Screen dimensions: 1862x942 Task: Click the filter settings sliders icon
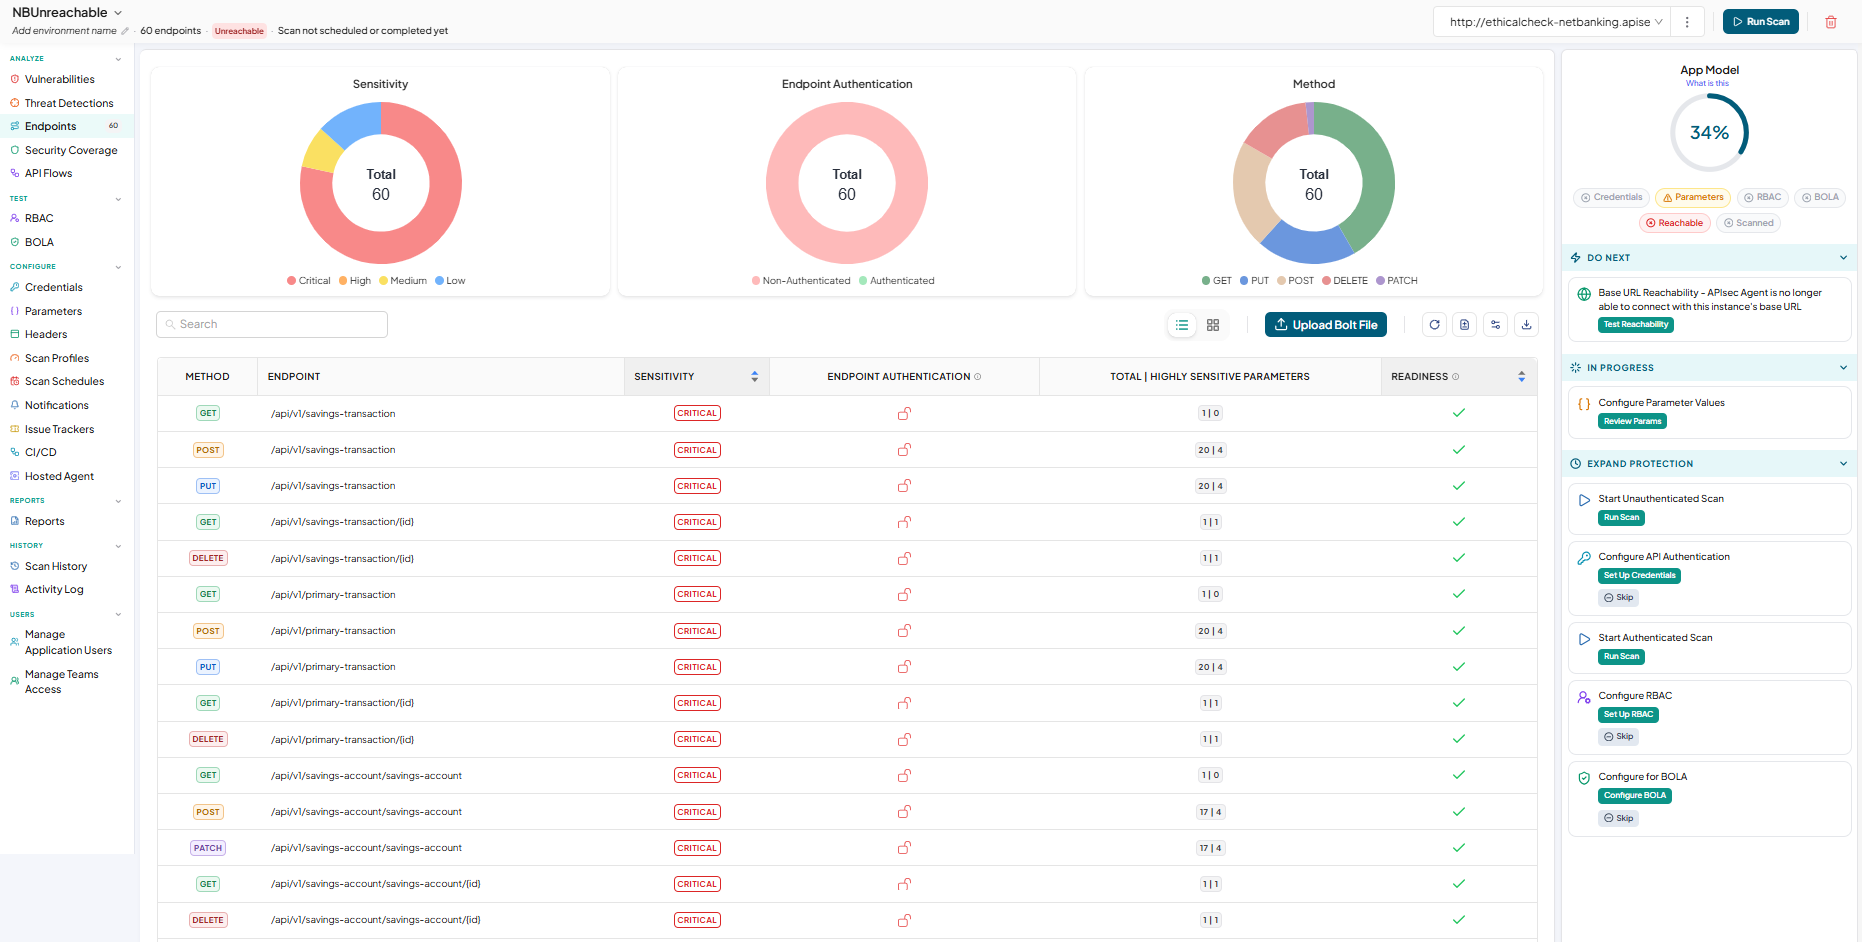pos(1496,325)
